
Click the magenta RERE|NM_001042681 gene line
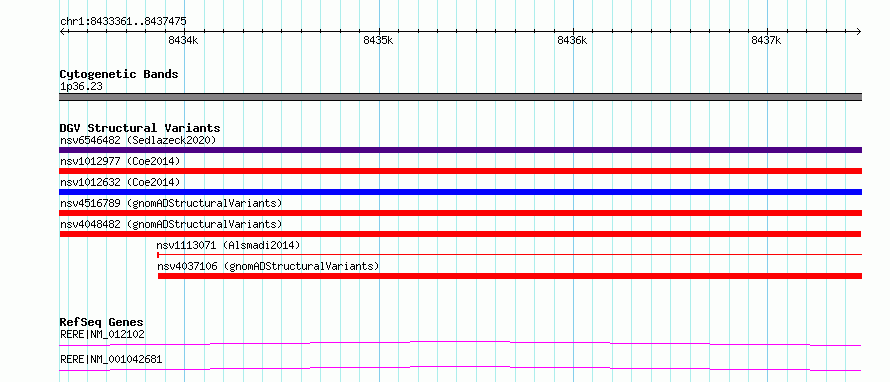tap(460, 368)
